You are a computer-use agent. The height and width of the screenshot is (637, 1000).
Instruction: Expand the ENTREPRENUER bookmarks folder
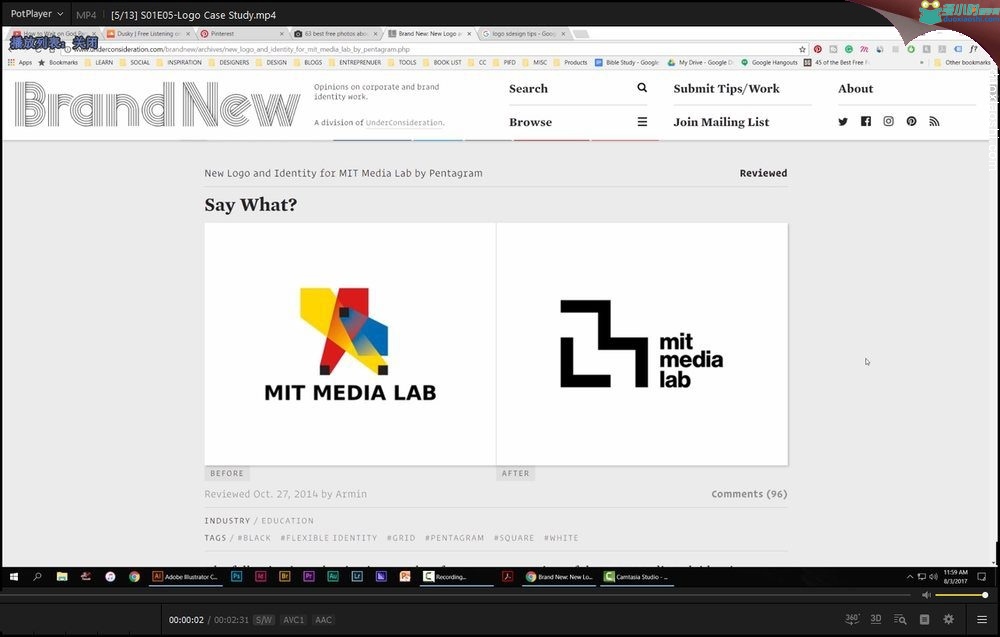355,62
